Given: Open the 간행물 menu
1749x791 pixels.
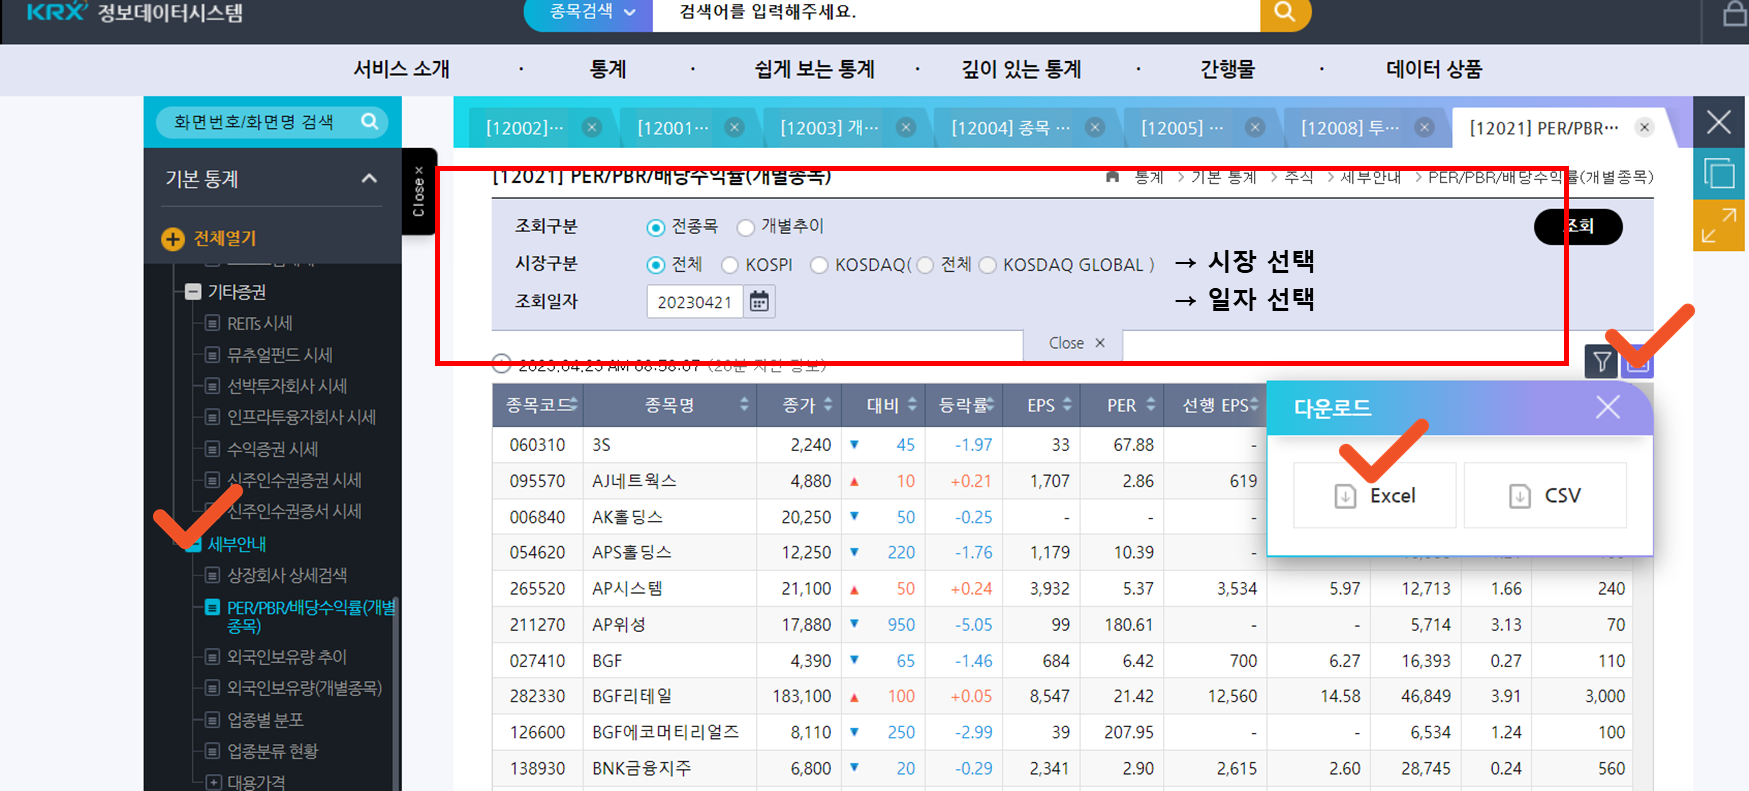Looking at the screenshot, I should (x=1228, y=69).
